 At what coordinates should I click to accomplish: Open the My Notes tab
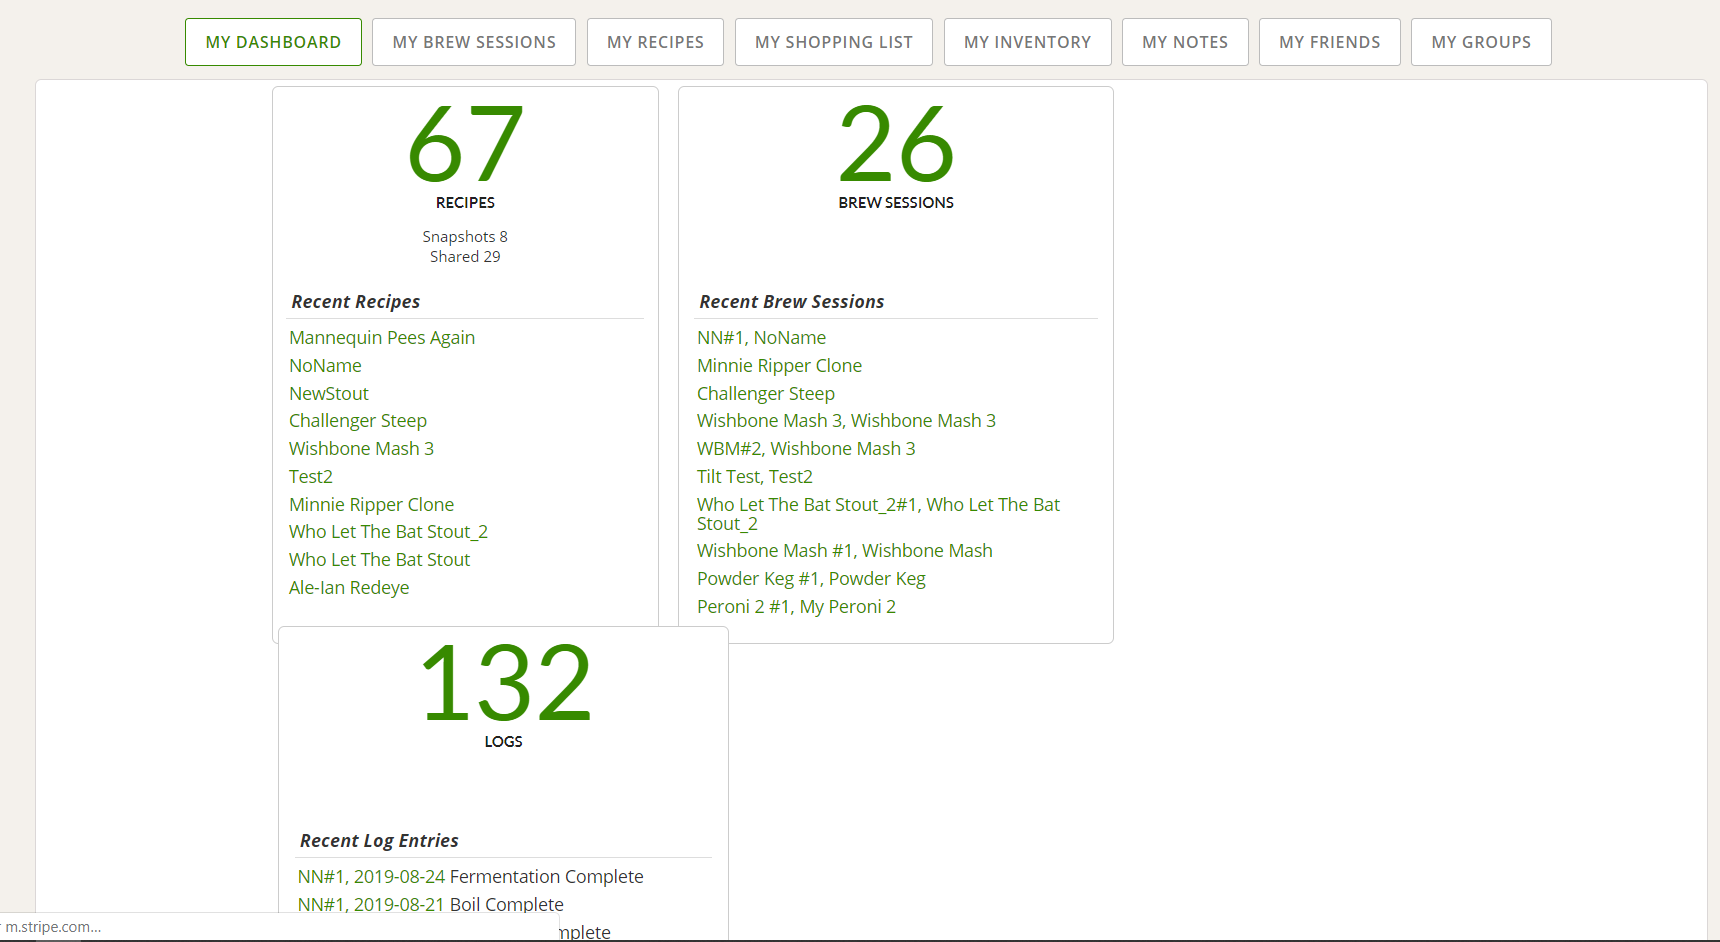[1185, 42]
